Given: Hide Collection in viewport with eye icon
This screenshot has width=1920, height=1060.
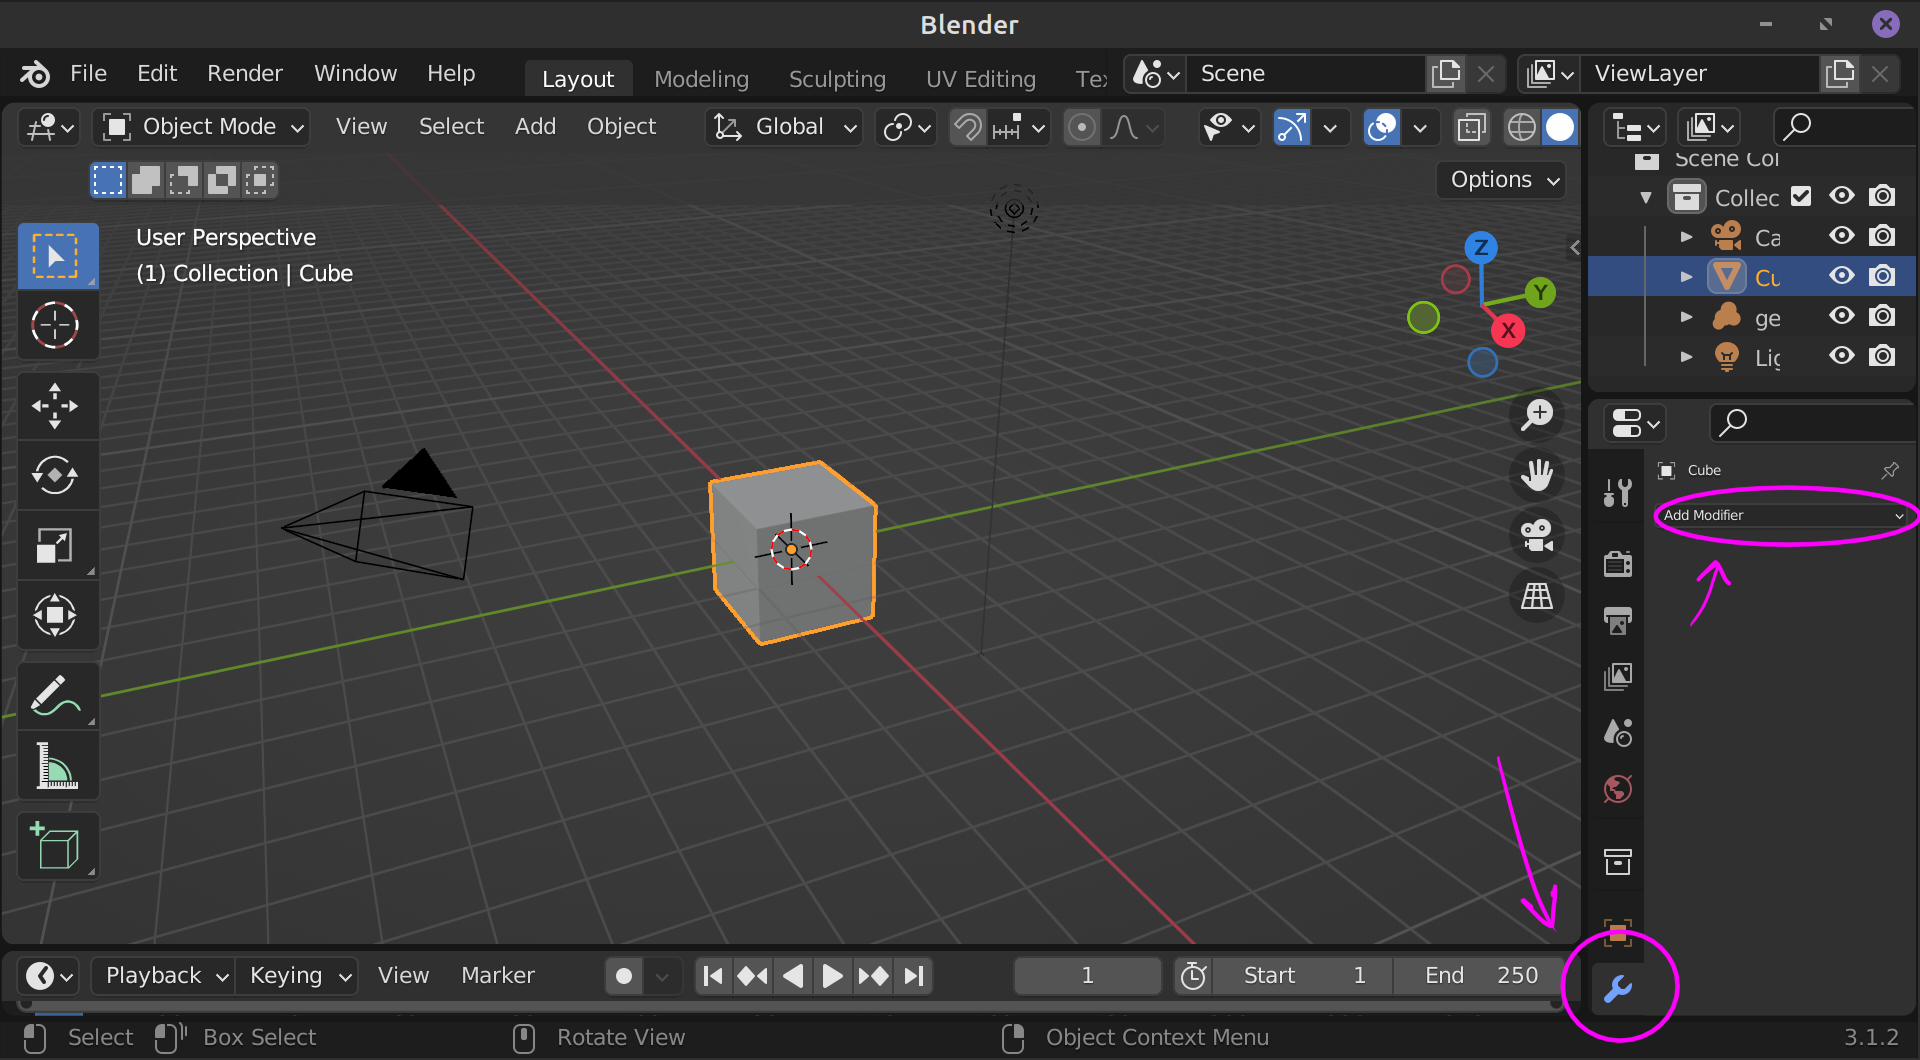Looking at the screenshot, I should point(1842,196).
